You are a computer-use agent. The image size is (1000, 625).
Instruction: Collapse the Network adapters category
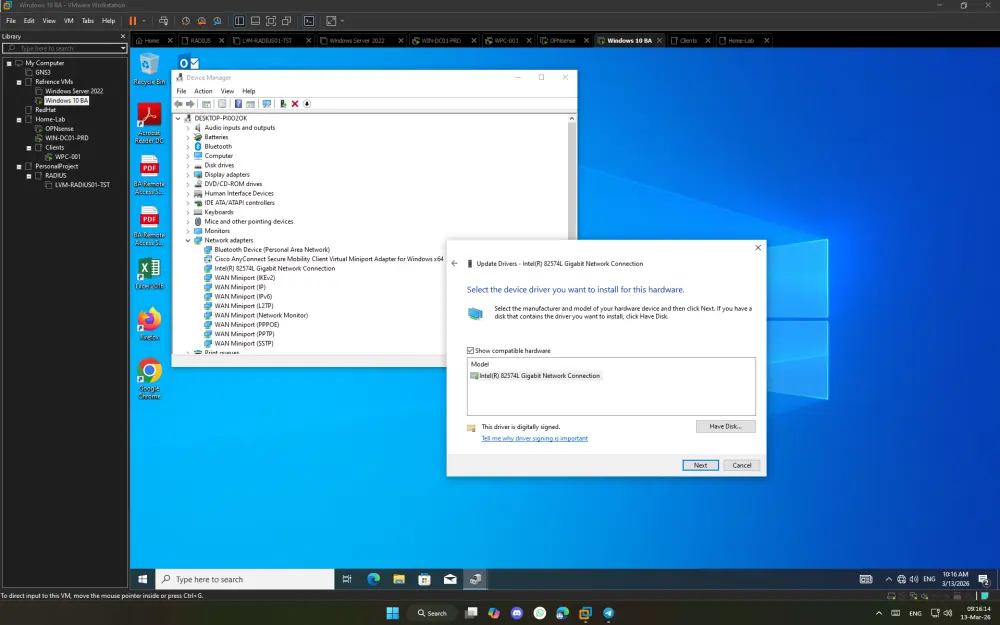point(187,240)
